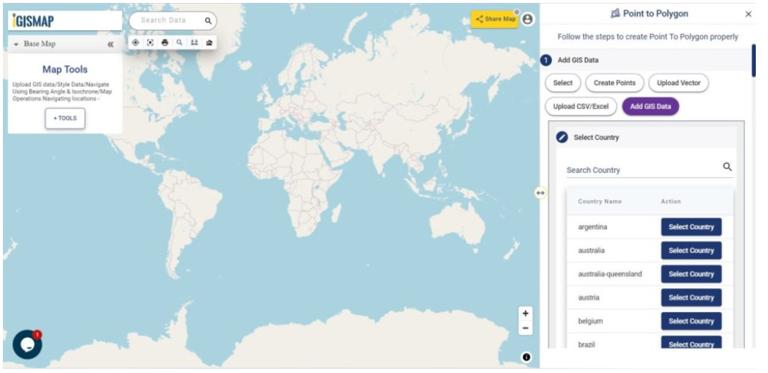Expand the Base Map dropdown arrow

pyautogui.click(x=16, y=44)
